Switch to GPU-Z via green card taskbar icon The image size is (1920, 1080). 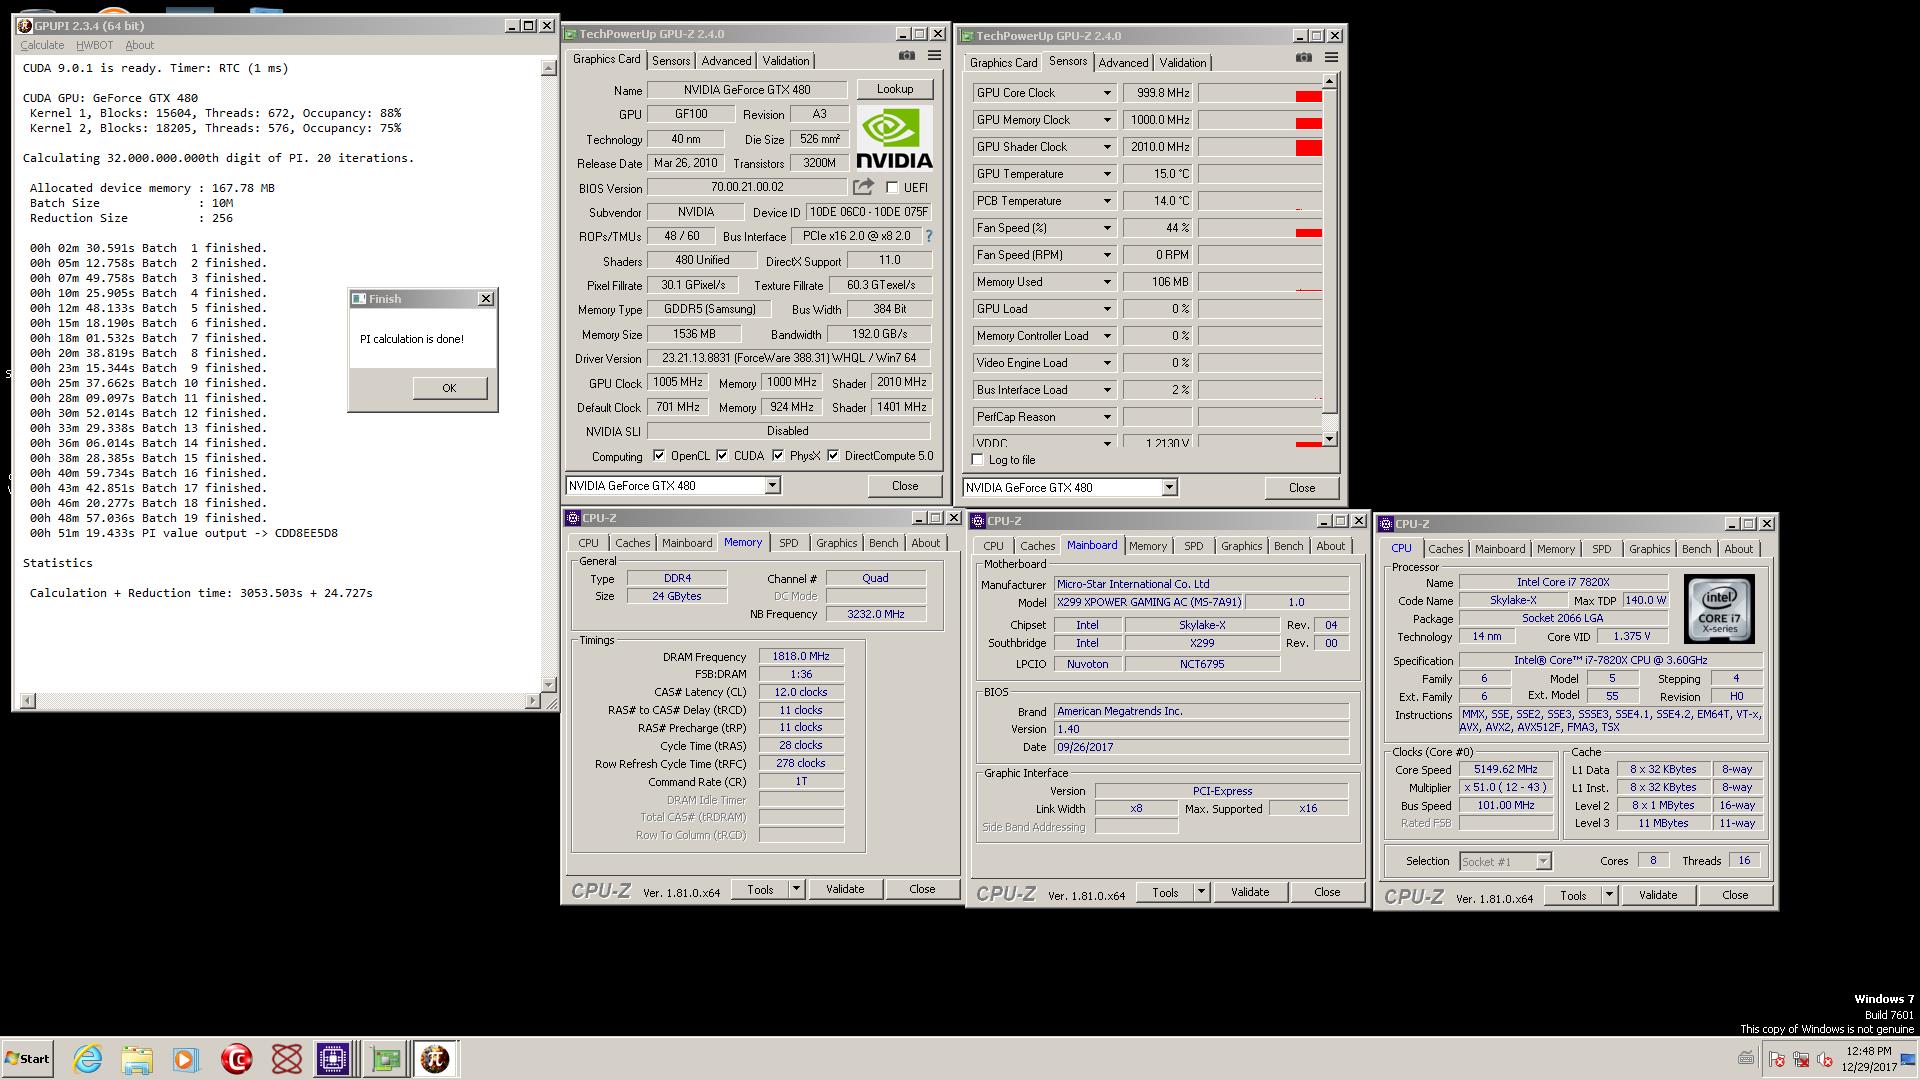[385, 1059]
